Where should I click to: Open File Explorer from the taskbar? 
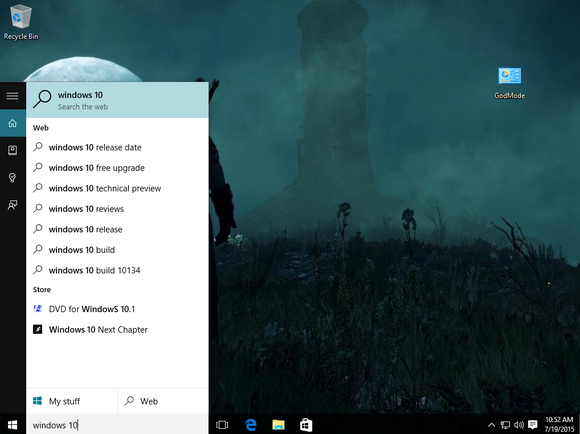pos(278,425)
